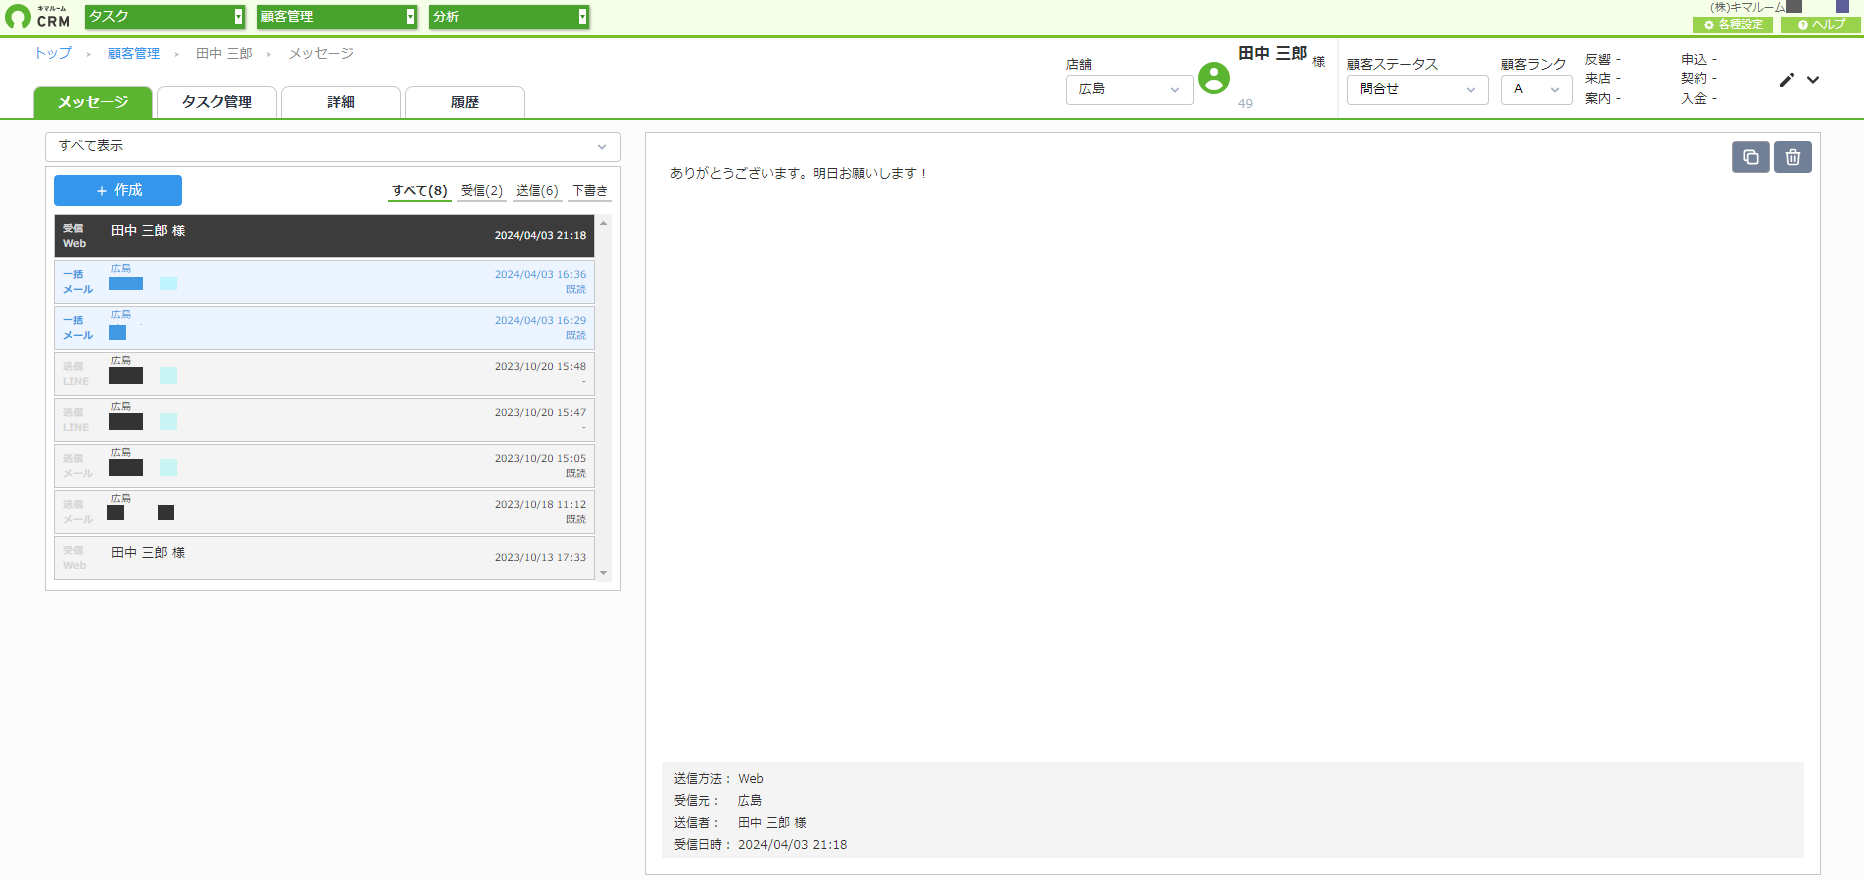Open the 顧客ランク dropdown showing A
Viewport: 1864px width, 880px height.
[1537, 89]
